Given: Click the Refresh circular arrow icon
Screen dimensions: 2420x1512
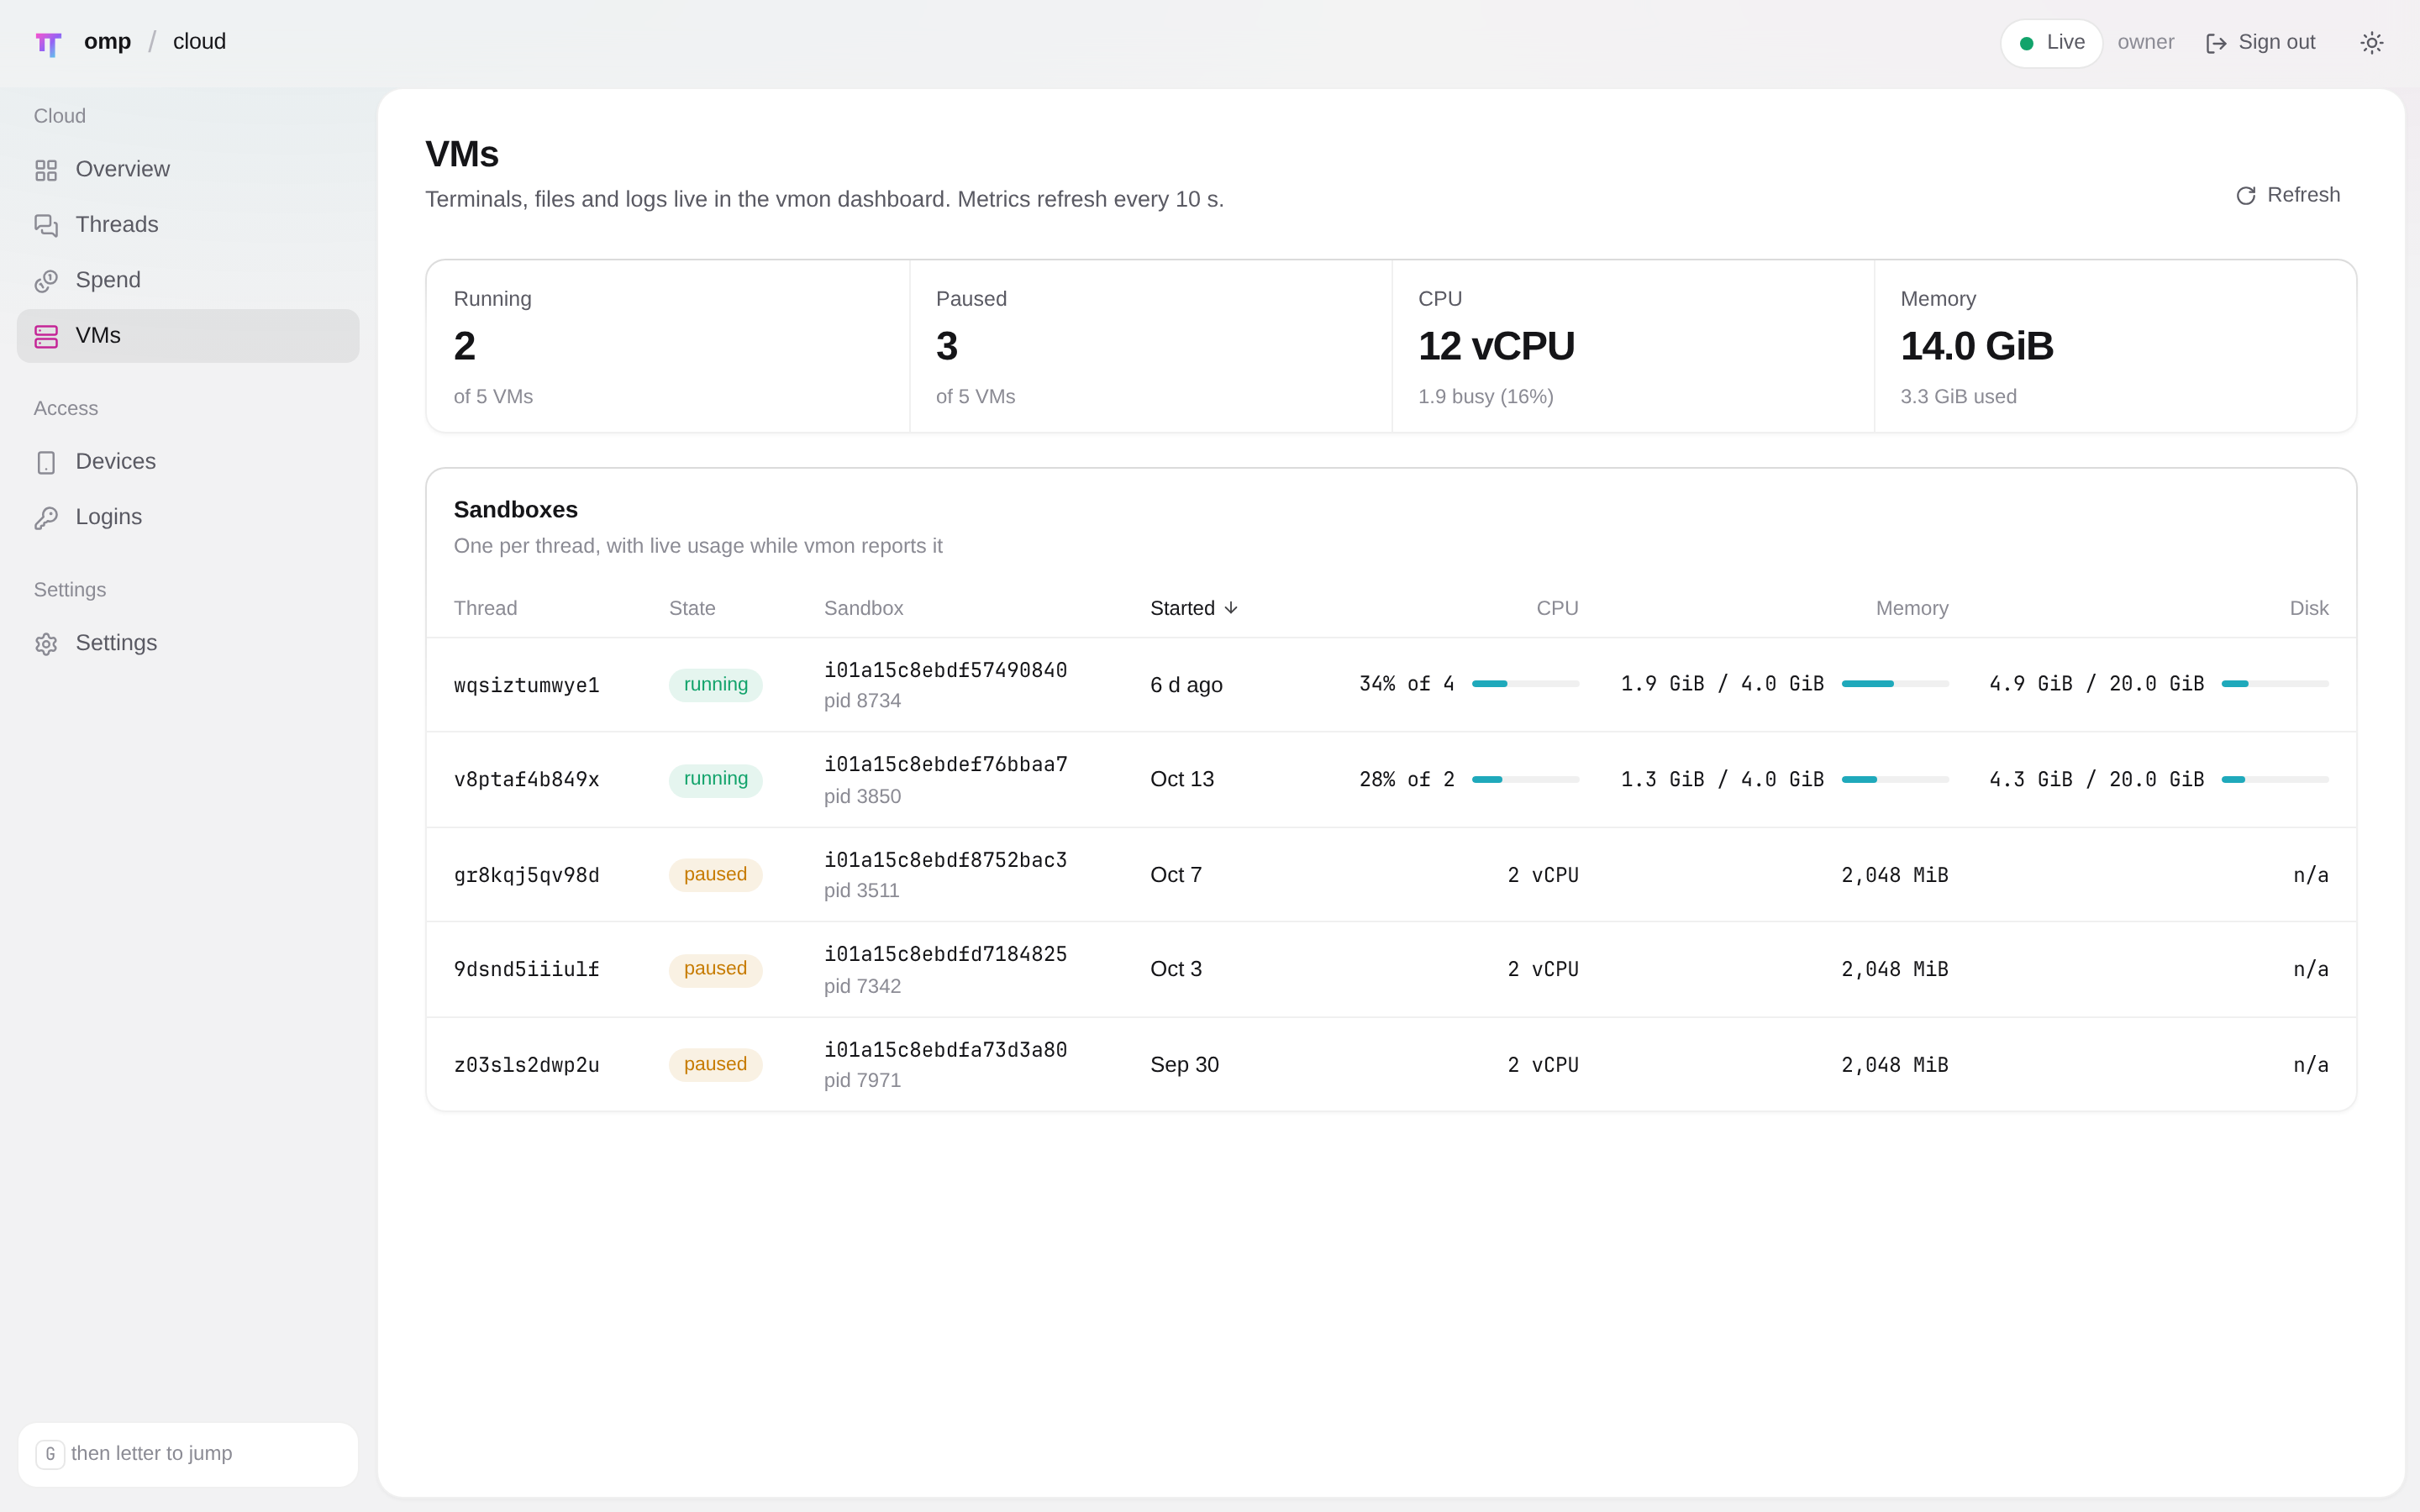Looking at the screenshot, I should point(2246,196).
